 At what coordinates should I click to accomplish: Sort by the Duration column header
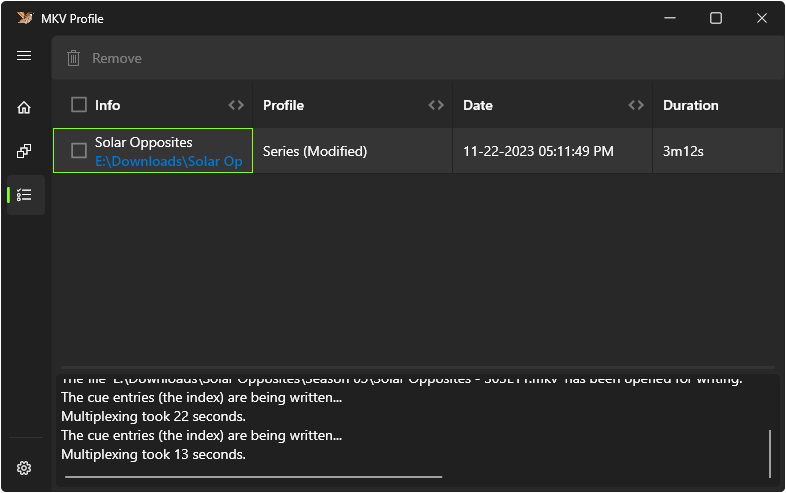691,105
